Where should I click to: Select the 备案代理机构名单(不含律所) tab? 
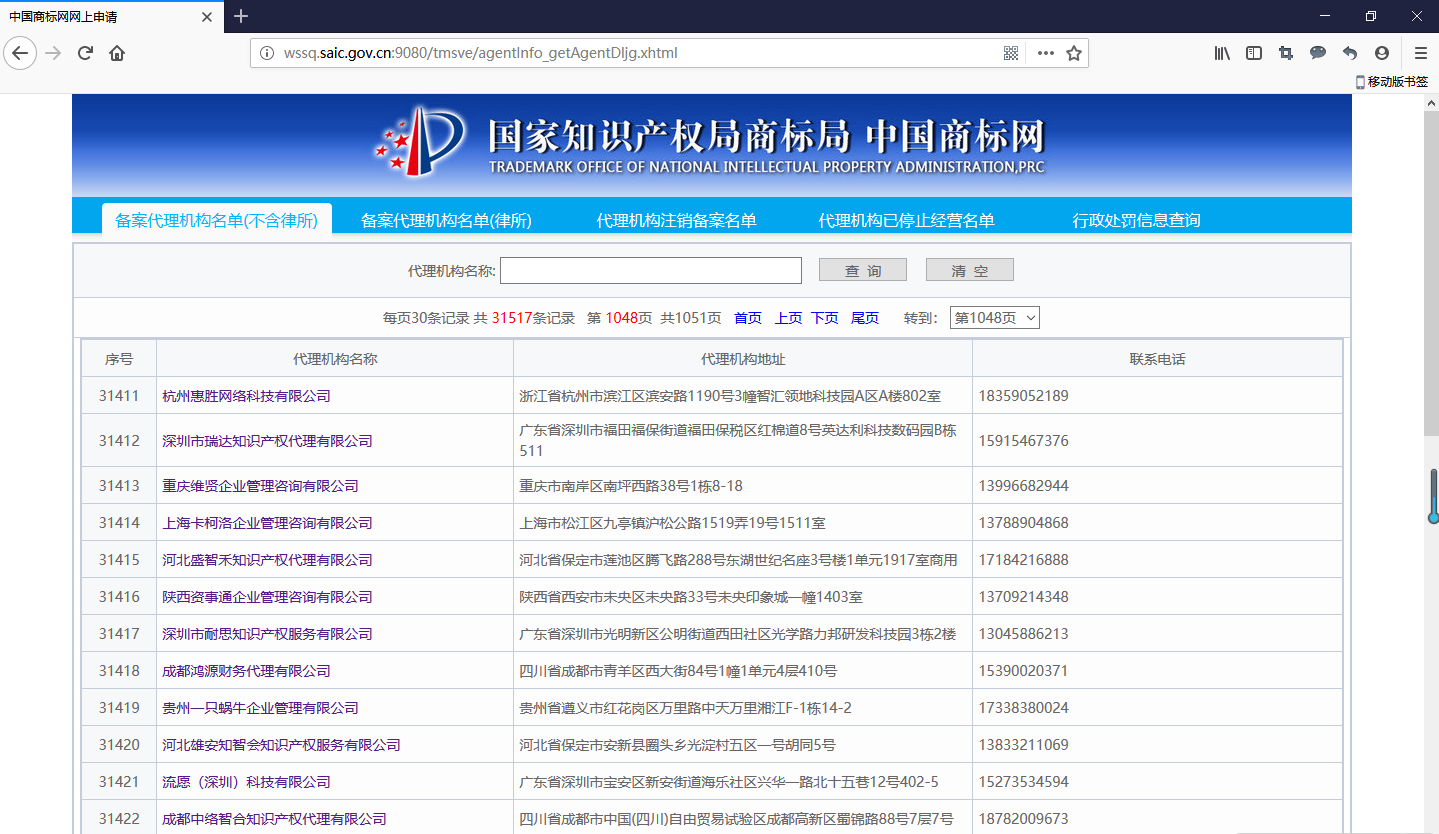pos(217,220)
